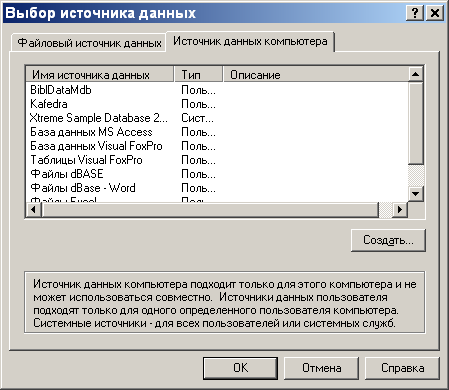This screenshot has width=449, height=390.
Task: Click the horizontal scroll right arrow
Action: 399,210
